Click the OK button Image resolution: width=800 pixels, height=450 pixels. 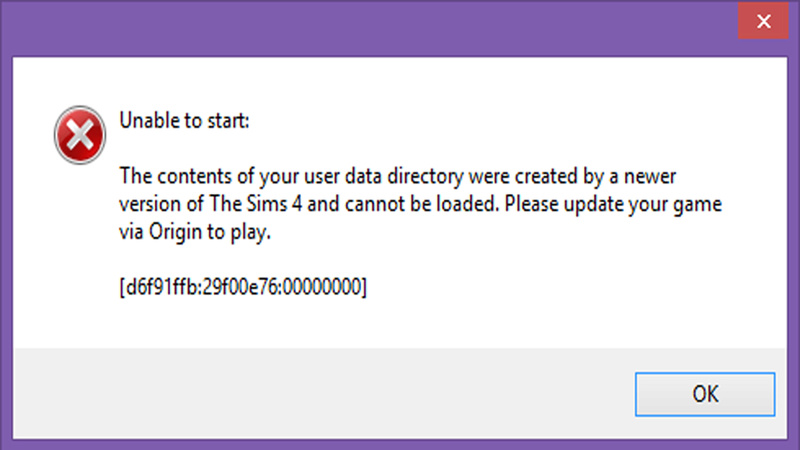[705, 394]
